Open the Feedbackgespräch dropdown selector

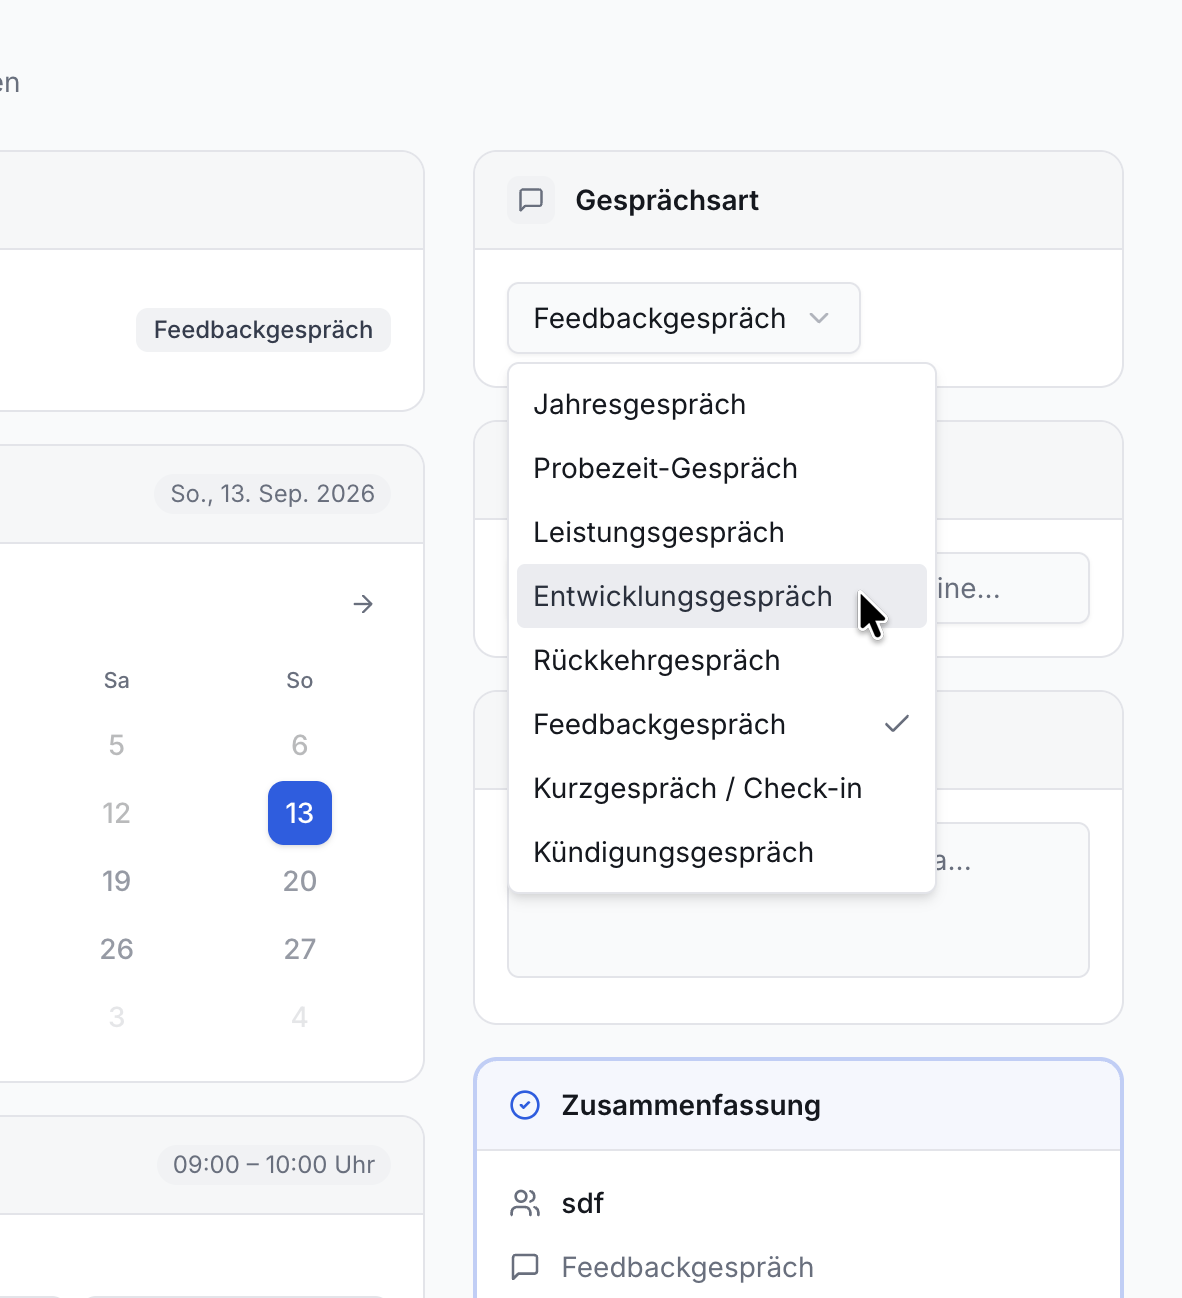684,318
